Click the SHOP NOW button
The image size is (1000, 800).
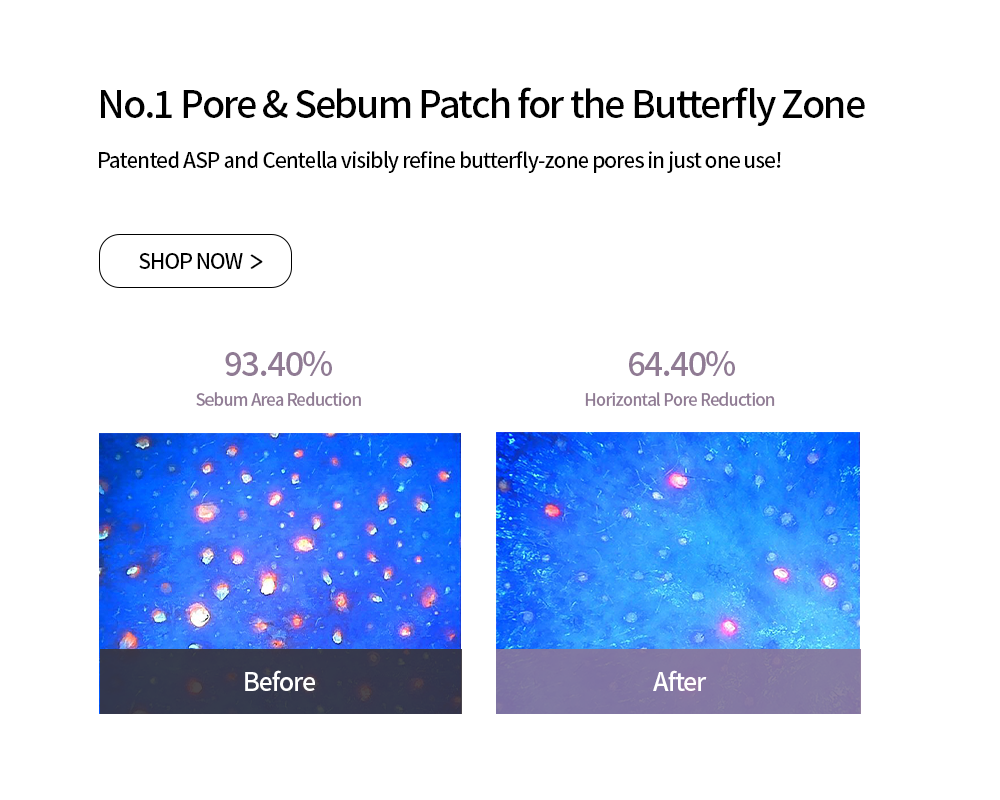(x=195, y=261)
